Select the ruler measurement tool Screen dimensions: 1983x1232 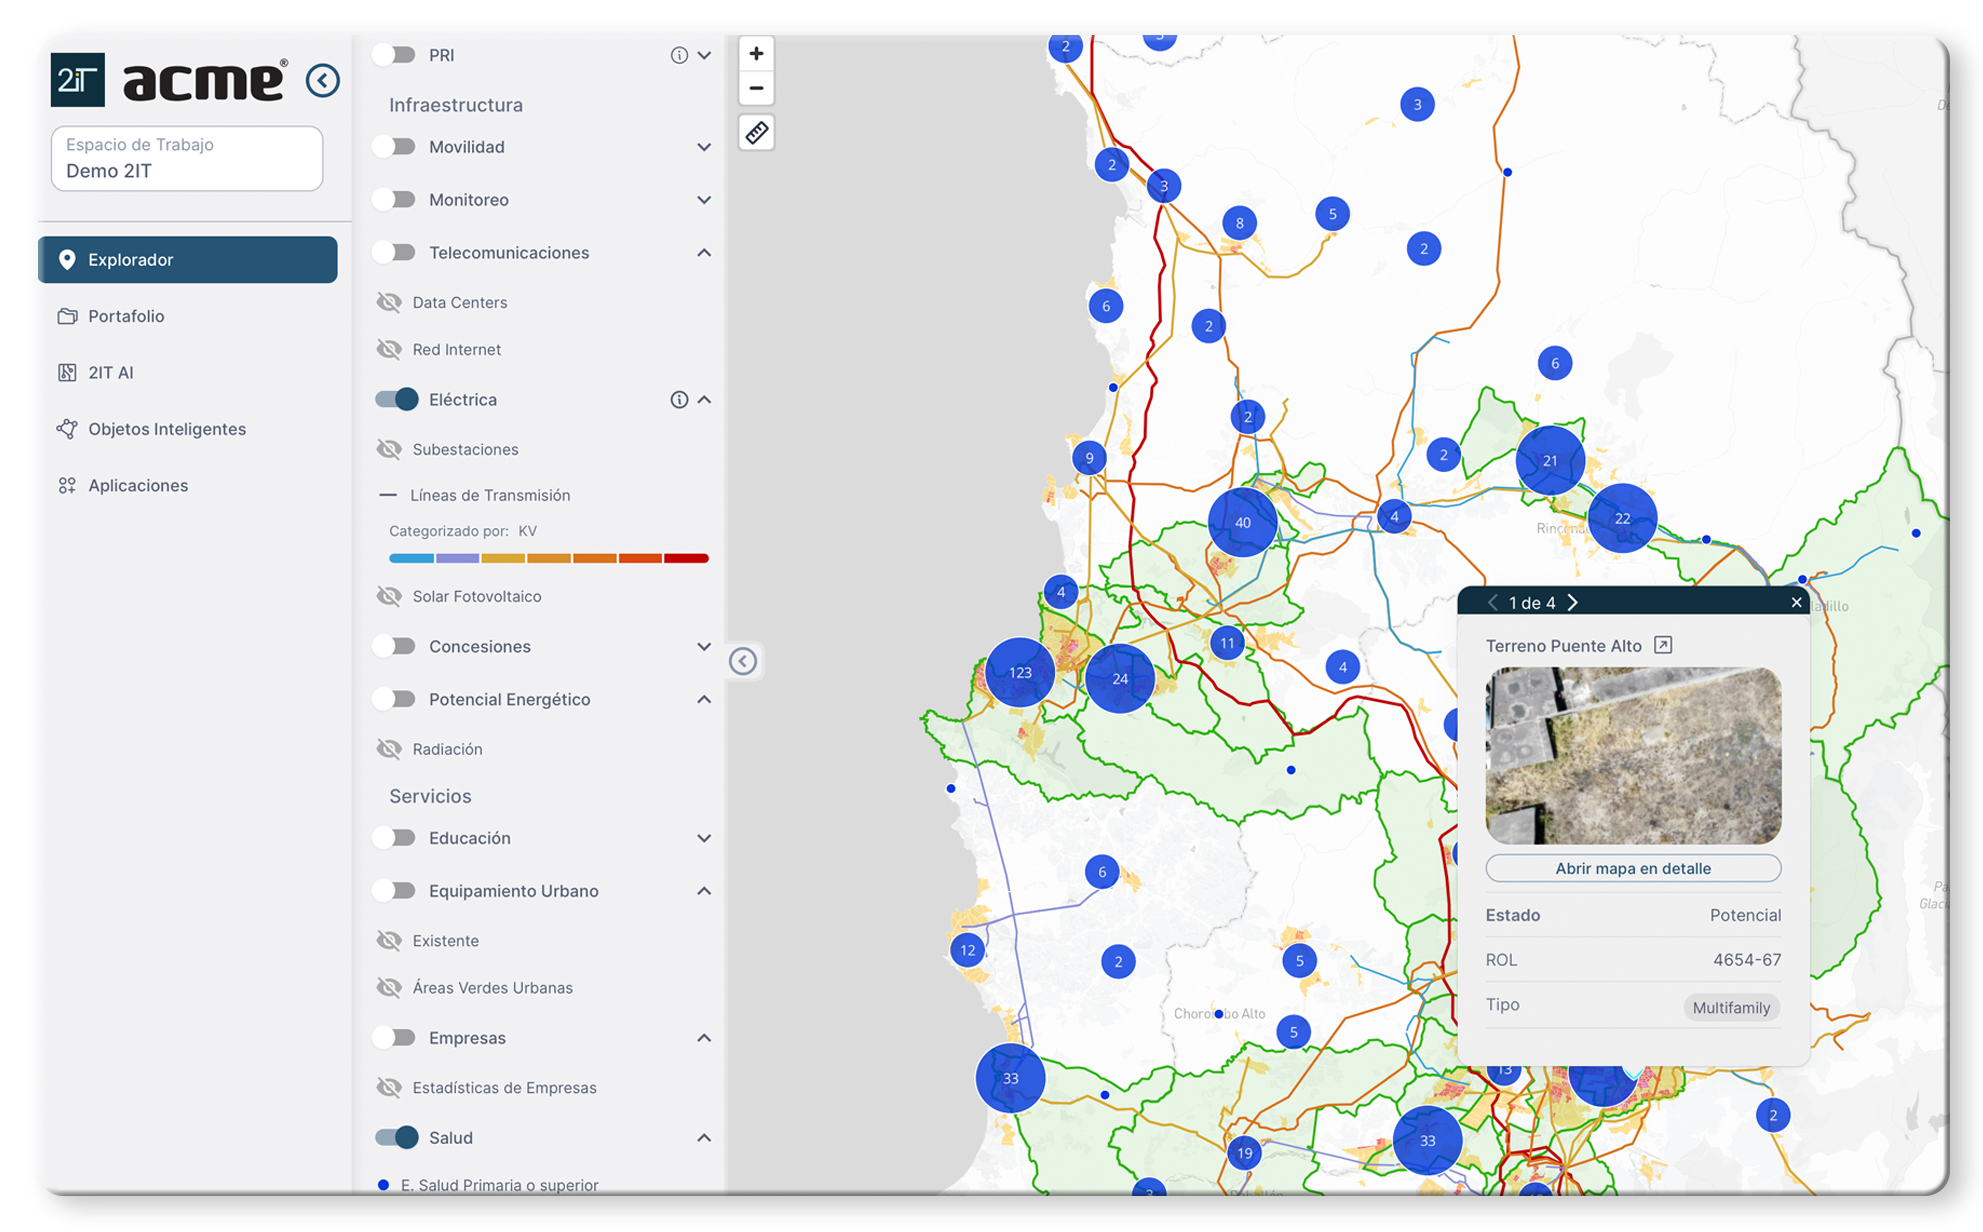(x=756, y=132)
